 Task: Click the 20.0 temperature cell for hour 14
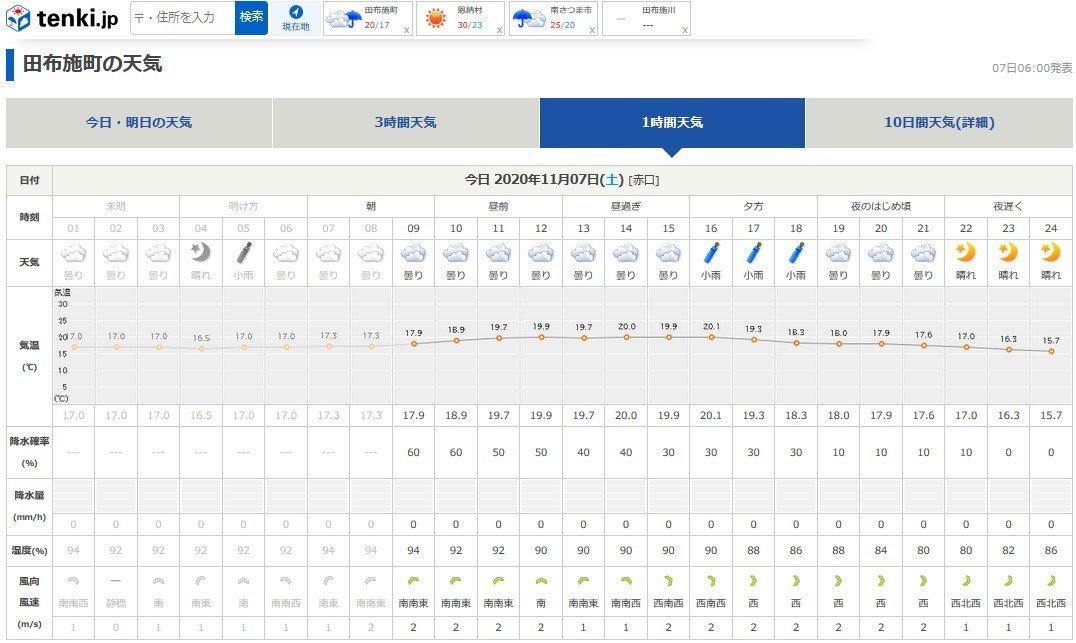(x=626, y=416)
